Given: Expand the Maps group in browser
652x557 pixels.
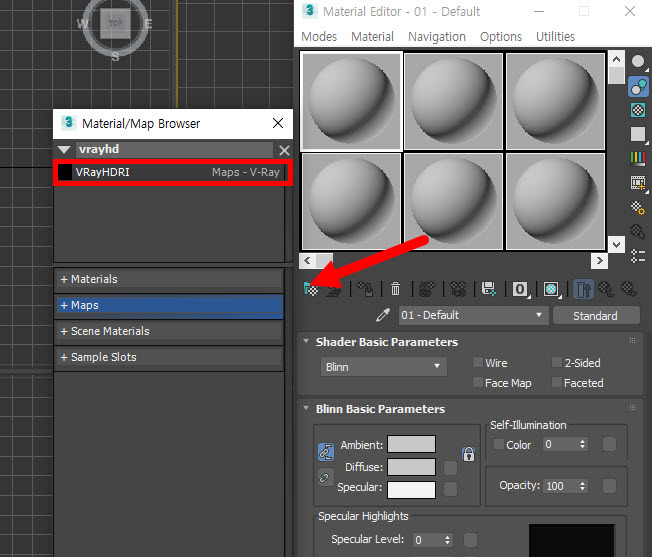Looking at the screenshot, I should (x=169, y=305).
